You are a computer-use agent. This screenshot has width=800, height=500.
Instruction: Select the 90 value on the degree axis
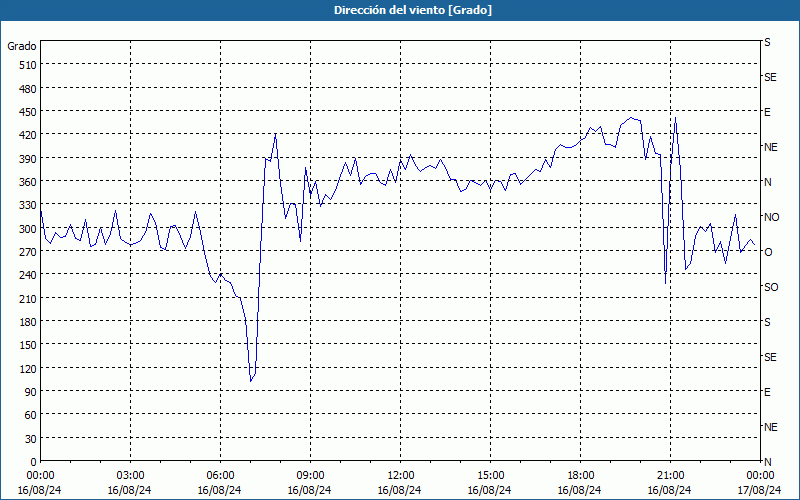tap(31, 392)
